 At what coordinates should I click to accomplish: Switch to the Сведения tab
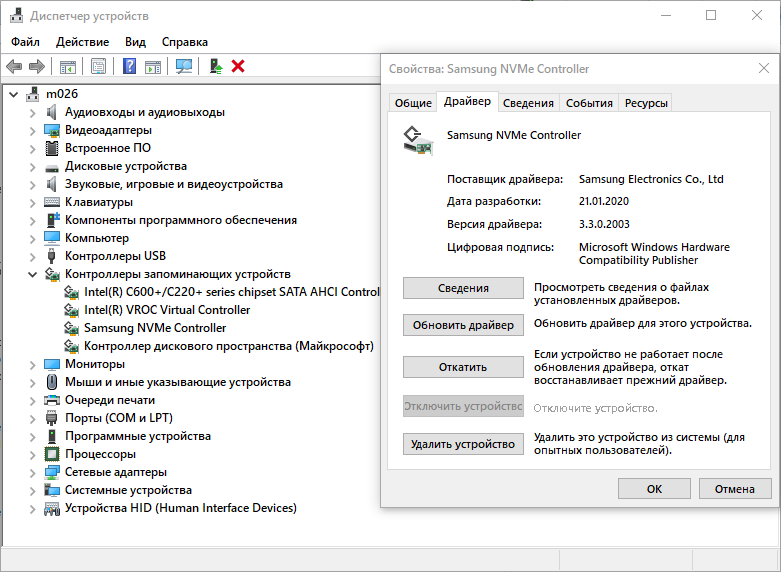528,103
